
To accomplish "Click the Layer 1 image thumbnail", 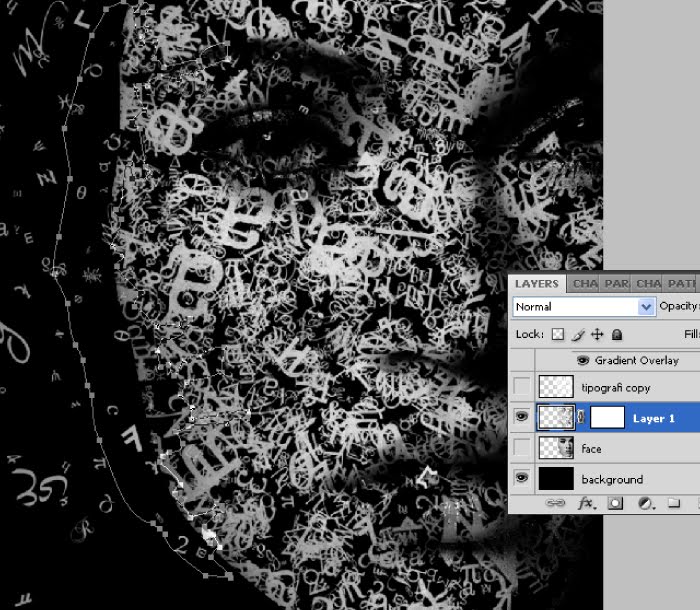I will pos(556,417).
